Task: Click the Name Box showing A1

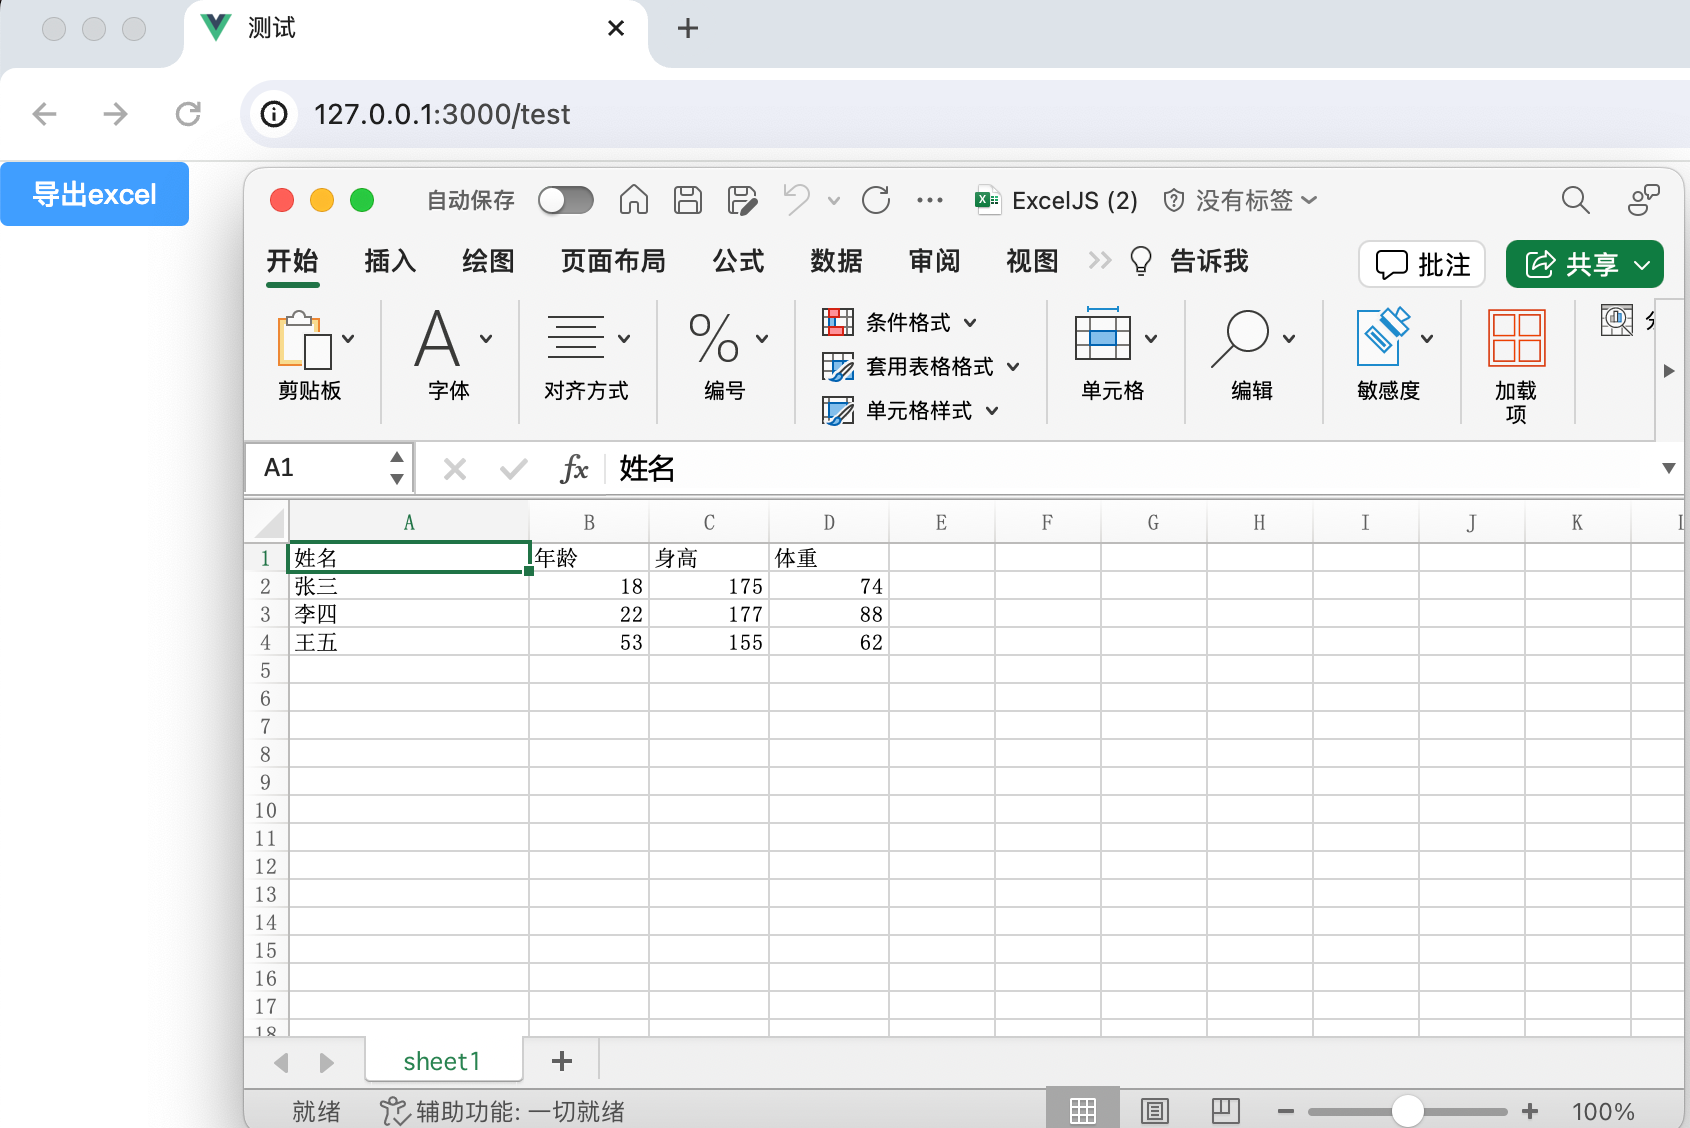Action: click(330, 468)
